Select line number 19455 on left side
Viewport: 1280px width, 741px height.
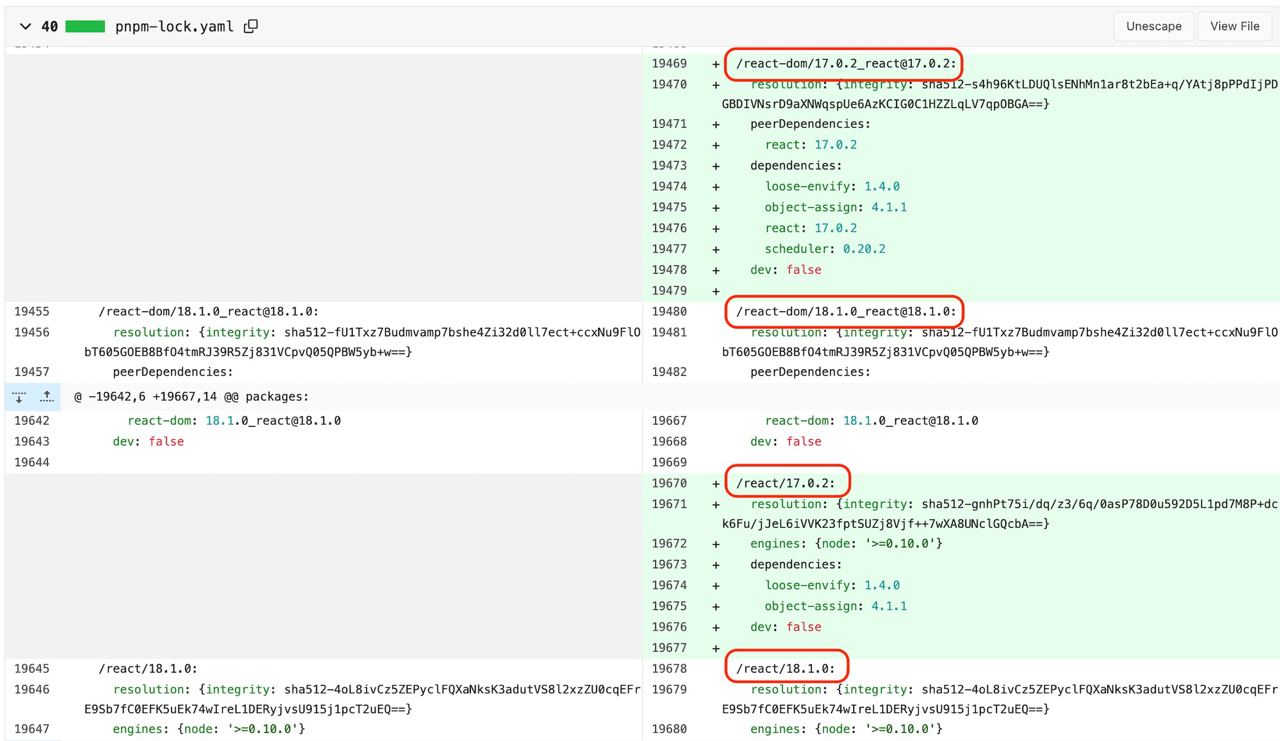(x=31, y=312)
